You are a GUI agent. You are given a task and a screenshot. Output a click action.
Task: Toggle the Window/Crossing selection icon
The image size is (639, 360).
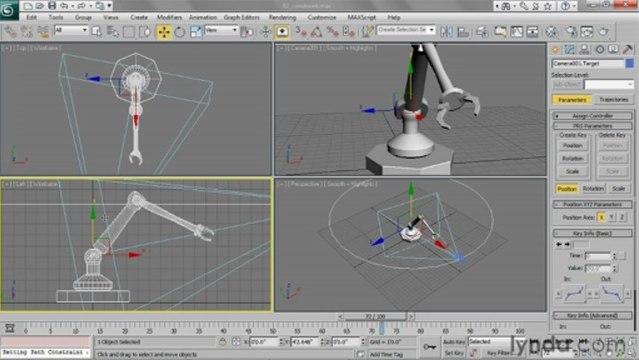[x=145, y=31]
